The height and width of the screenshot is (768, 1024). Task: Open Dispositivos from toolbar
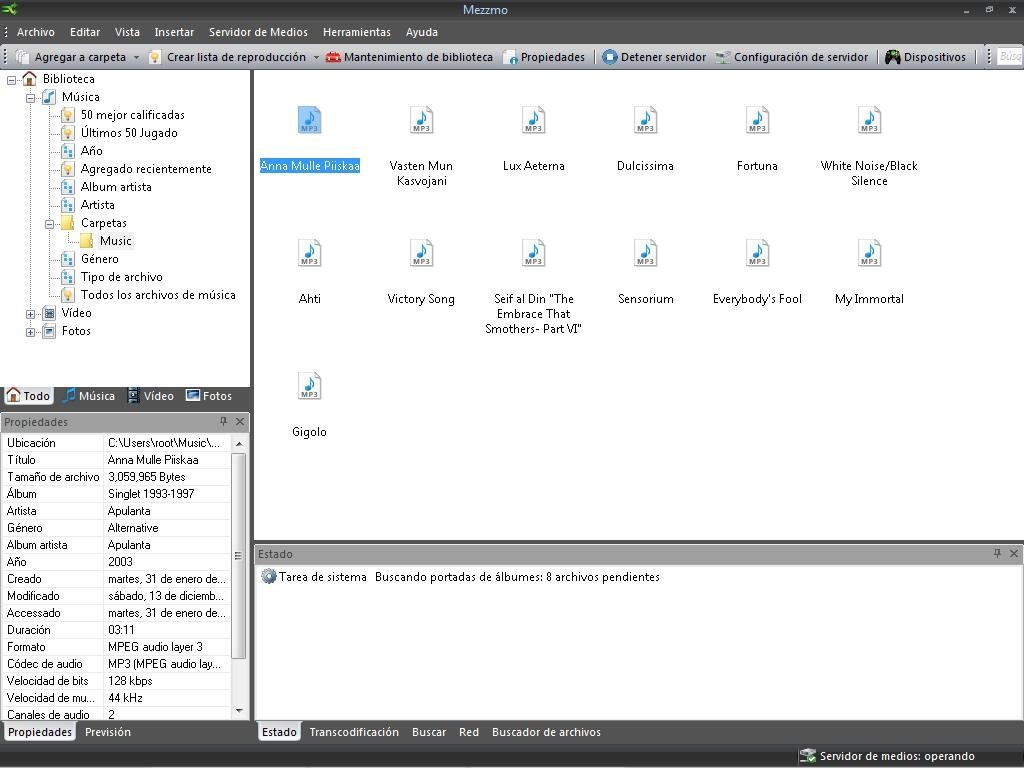(925, 57)
